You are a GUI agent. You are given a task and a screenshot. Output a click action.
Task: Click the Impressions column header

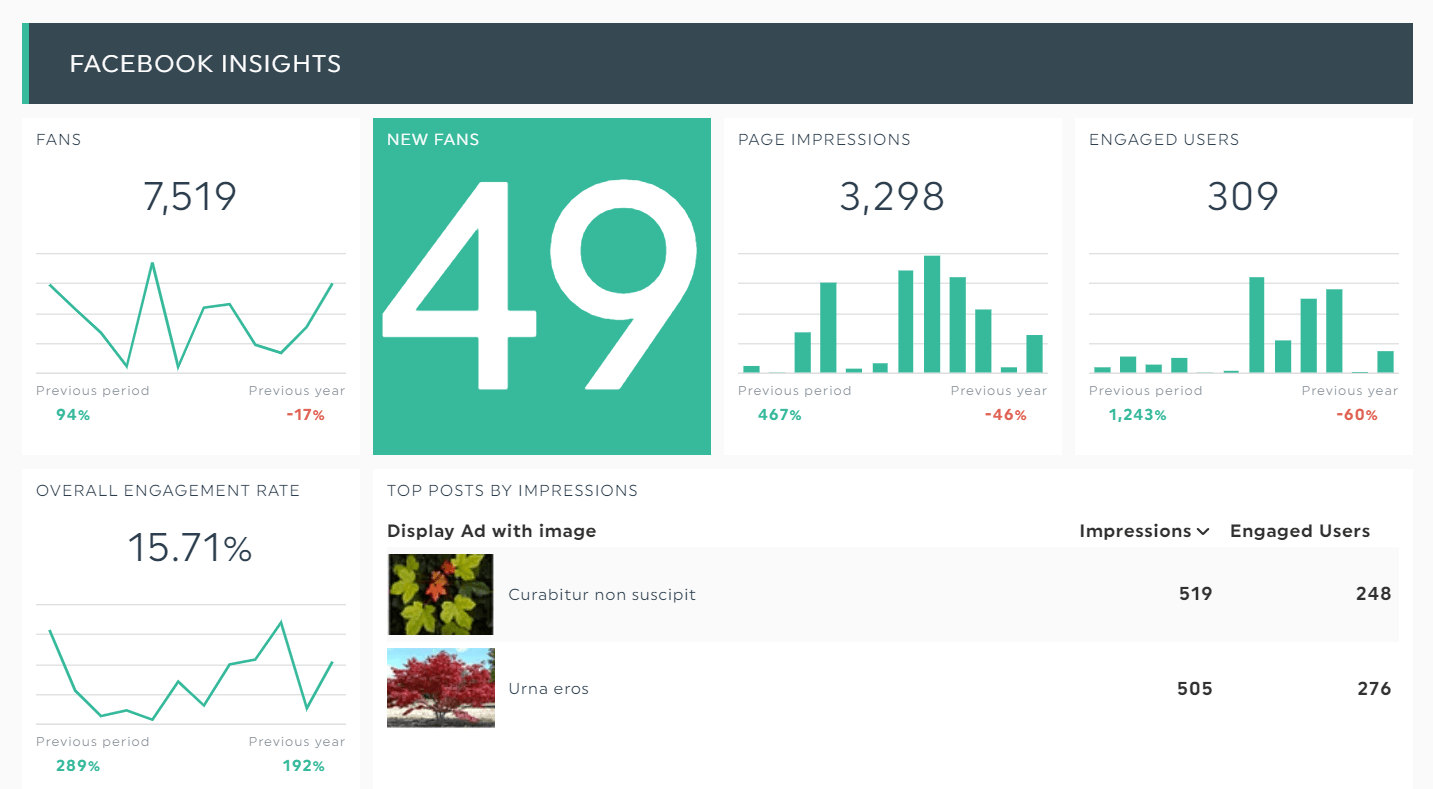pyautogui.click(x=1135, y=532)
